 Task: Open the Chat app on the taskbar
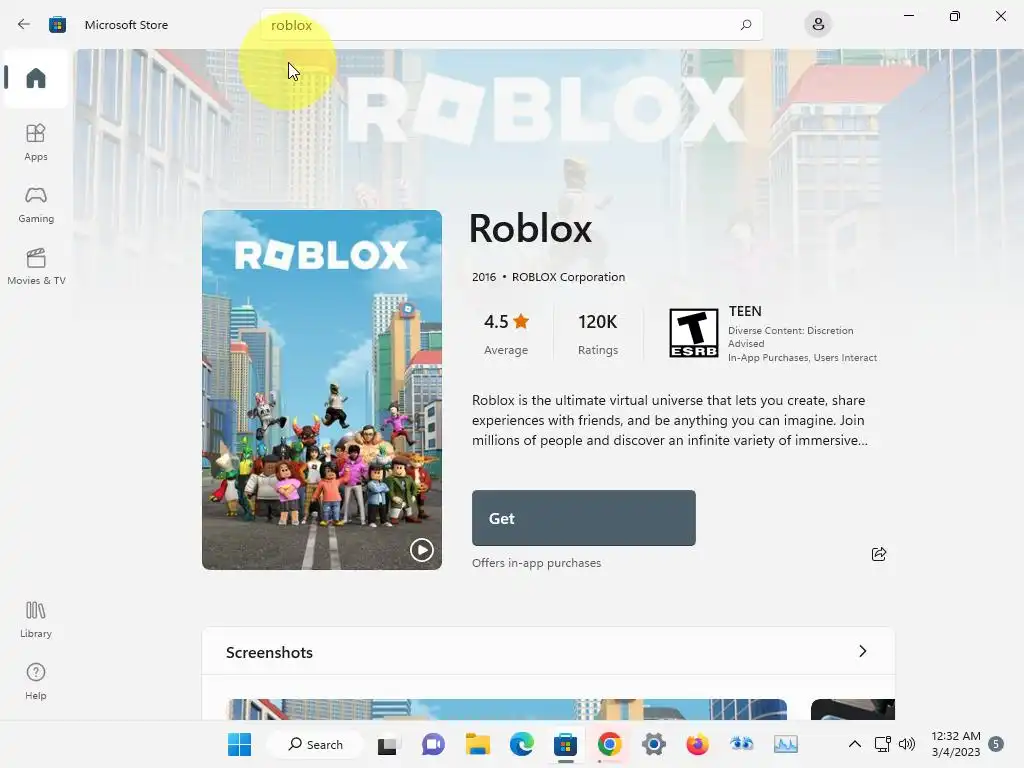[433, 744]
